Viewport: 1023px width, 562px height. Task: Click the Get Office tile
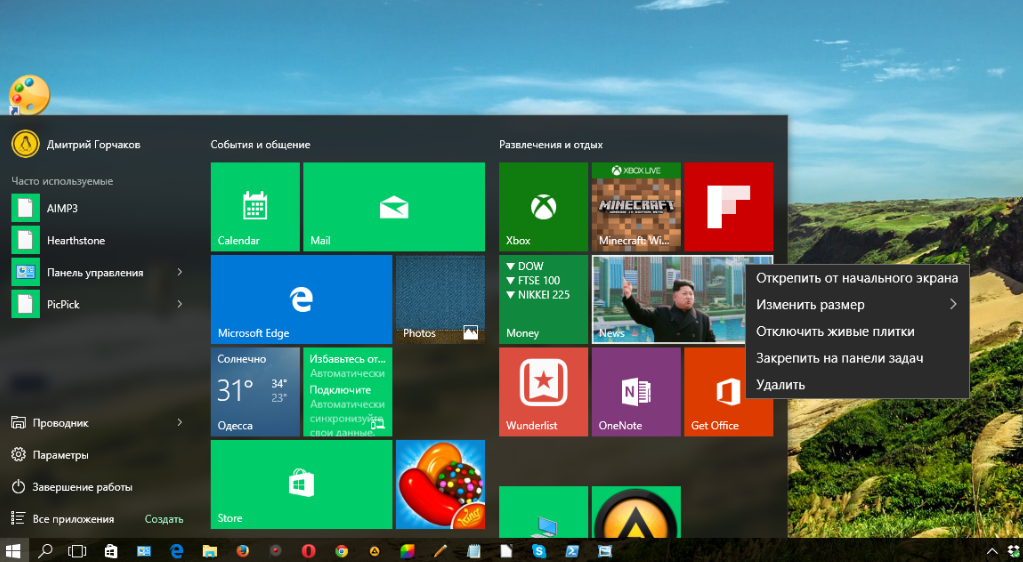coord(728,391)
